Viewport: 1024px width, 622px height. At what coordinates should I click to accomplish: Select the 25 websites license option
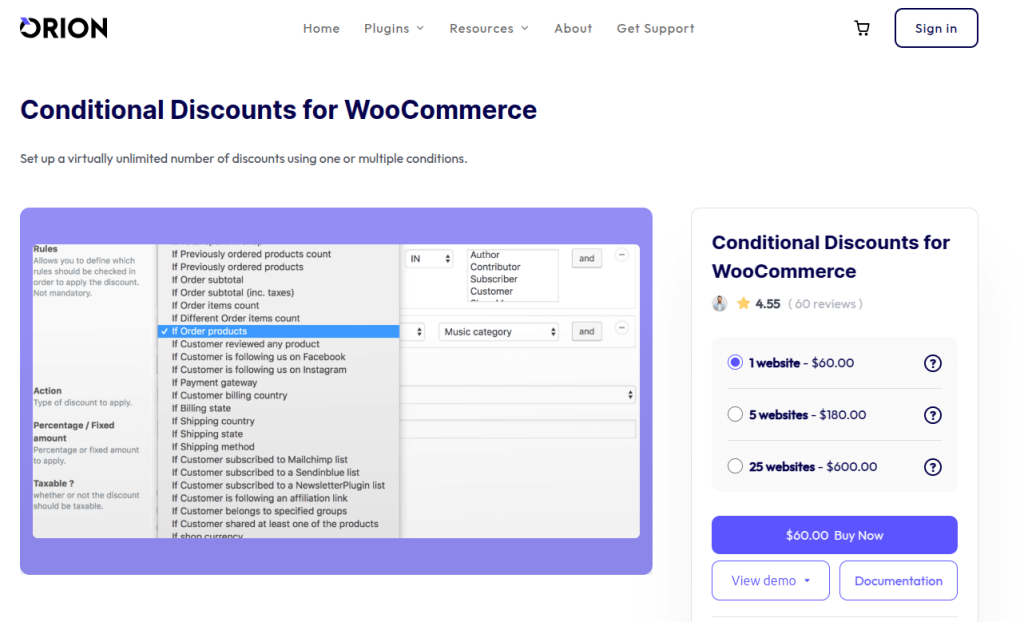(x=735, y=466)
